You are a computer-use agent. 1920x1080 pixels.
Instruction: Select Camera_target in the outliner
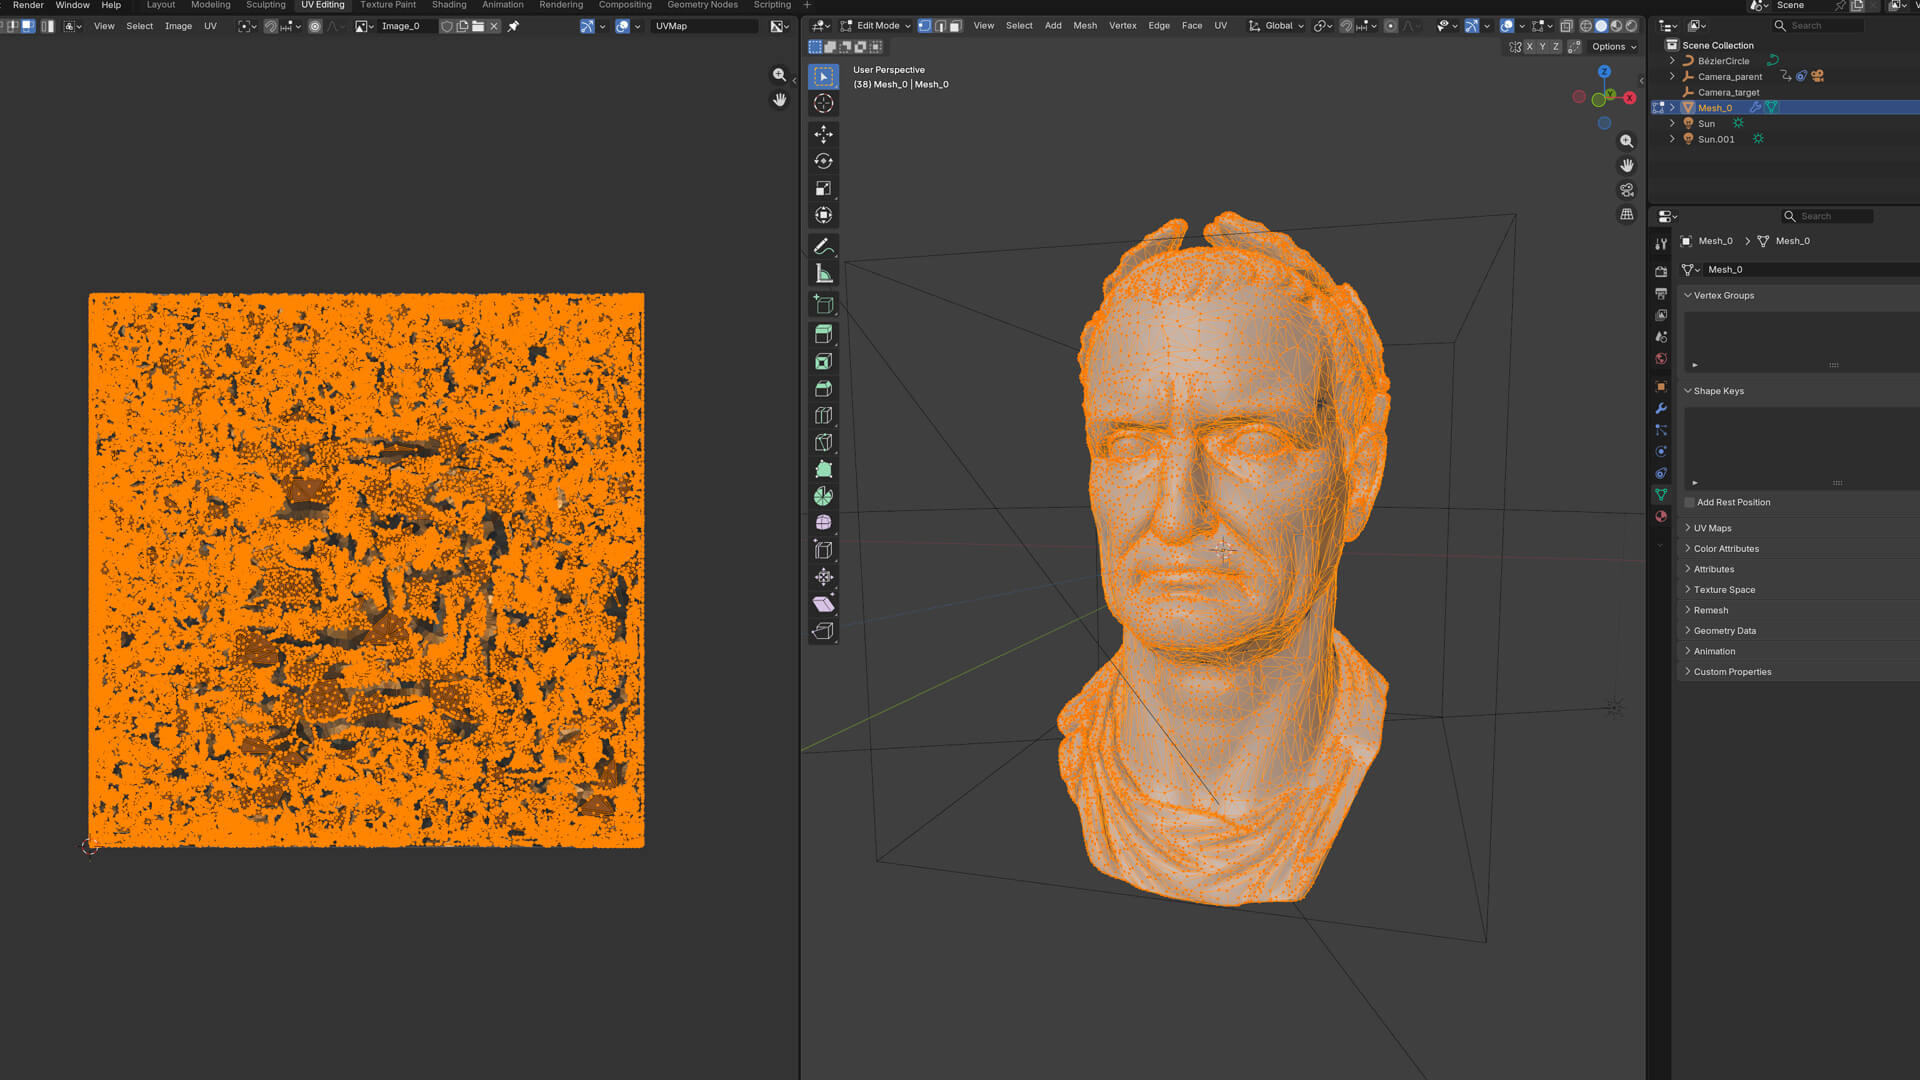(1728, 92)
